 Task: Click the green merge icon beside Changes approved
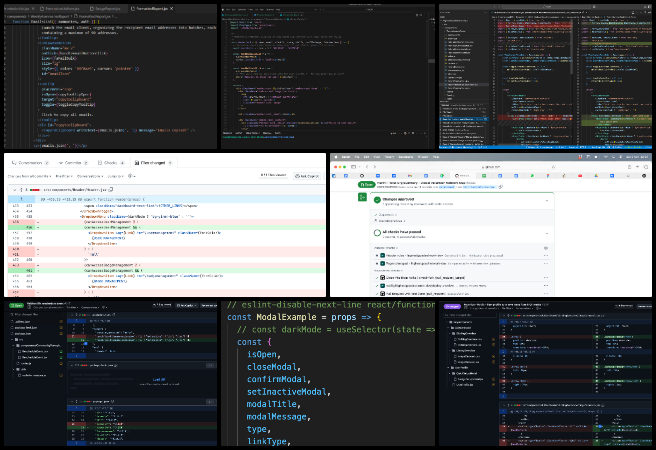(362, 197)
